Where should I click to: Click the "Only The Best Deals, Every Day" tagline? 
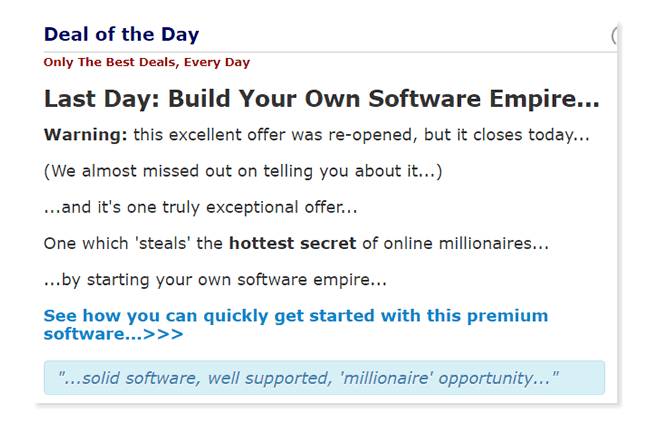tap(146, 62)
